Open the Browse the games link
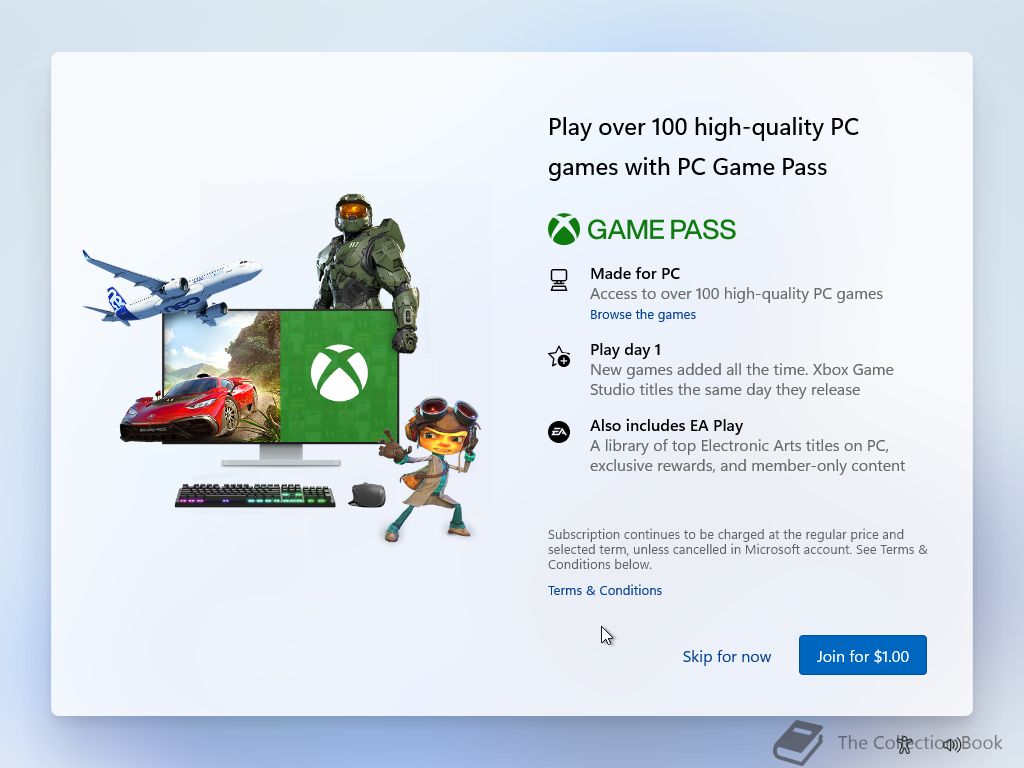 643,315
